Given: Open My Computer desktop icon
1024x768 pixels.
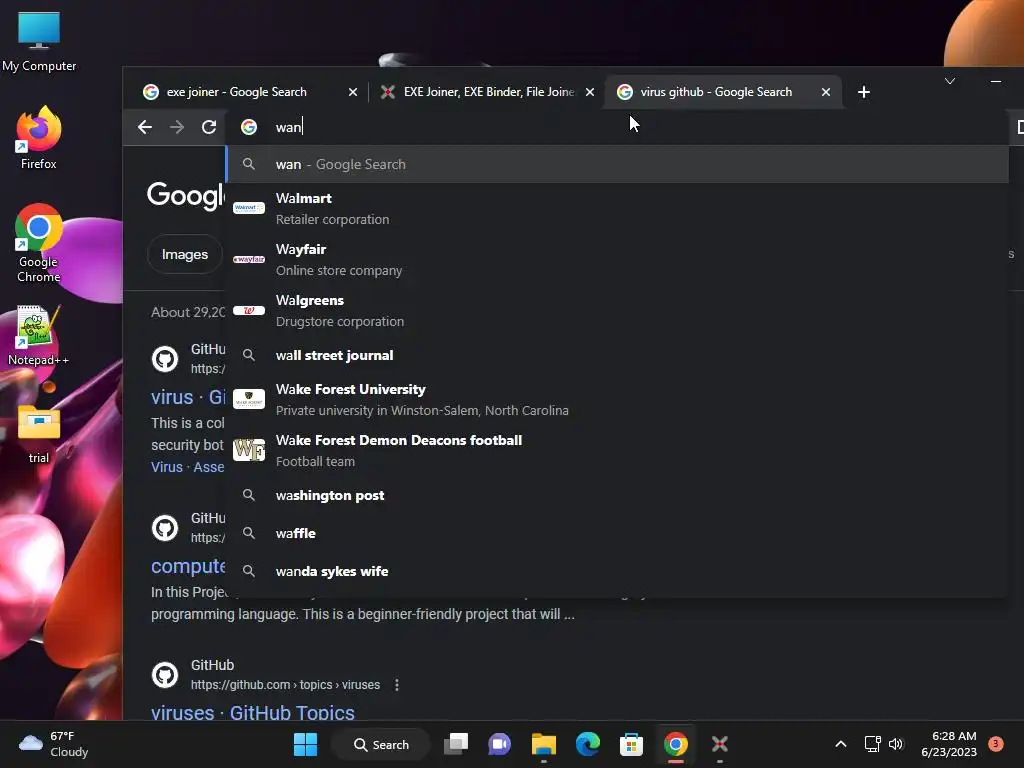Looking at the screenshot, I should [x=39, y=41].
